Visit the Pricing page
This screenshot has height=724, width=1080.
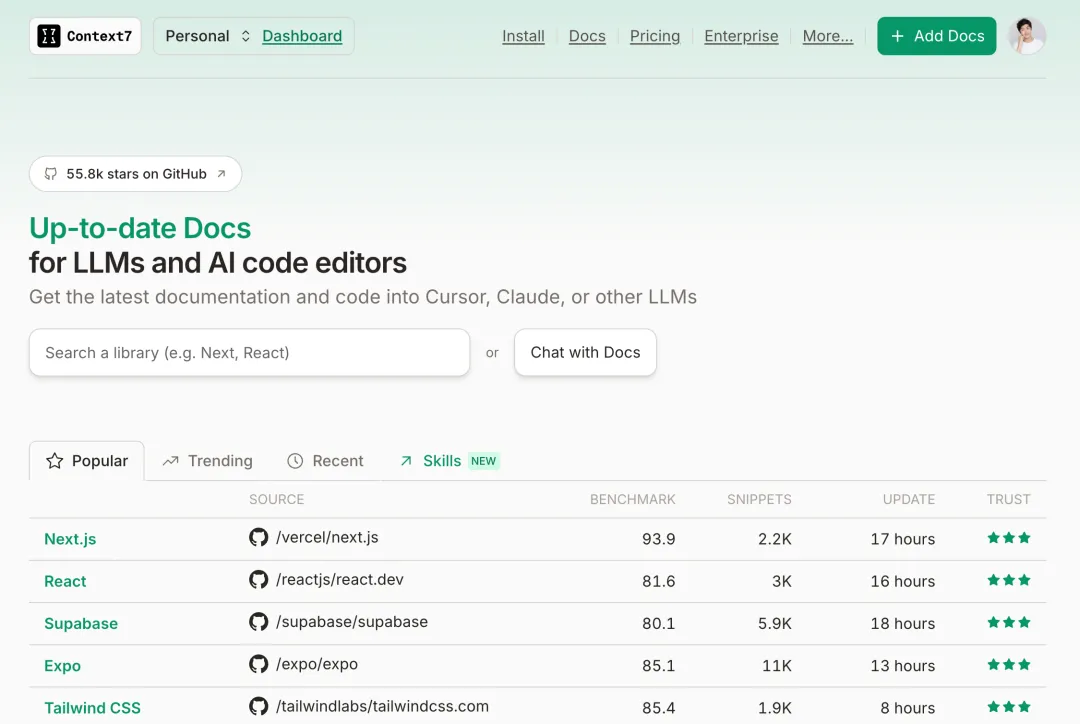click(655, 36)
